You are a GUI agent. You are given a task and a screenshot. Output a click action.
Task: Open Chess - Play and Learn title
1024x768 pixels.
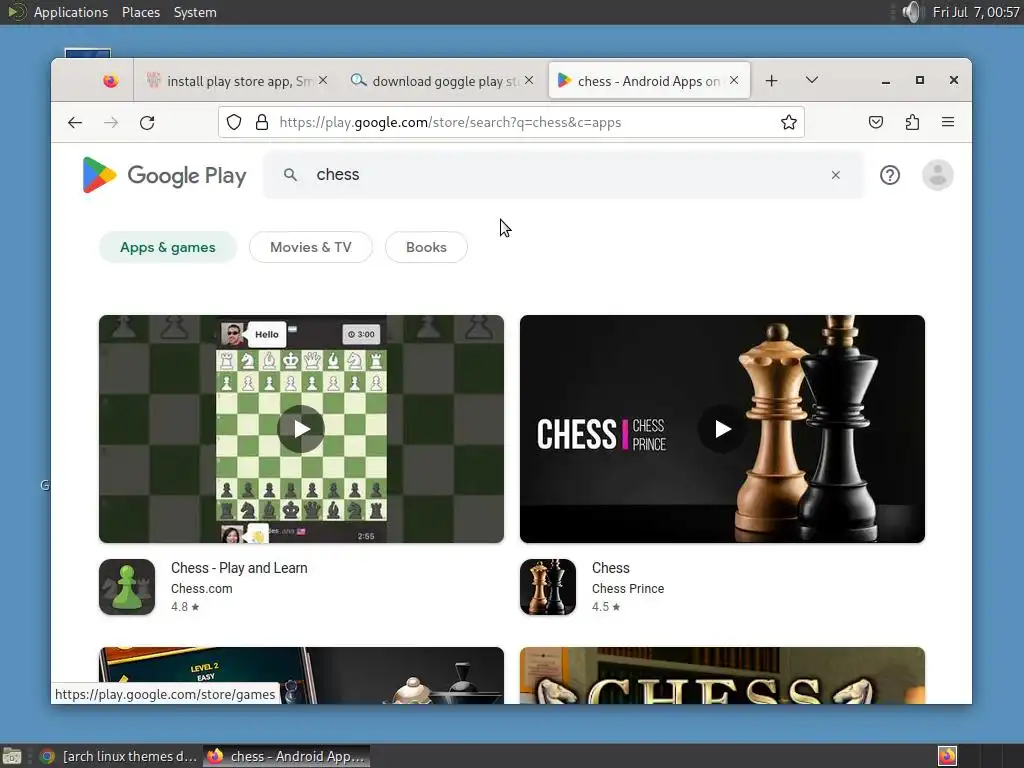[239, 568]
